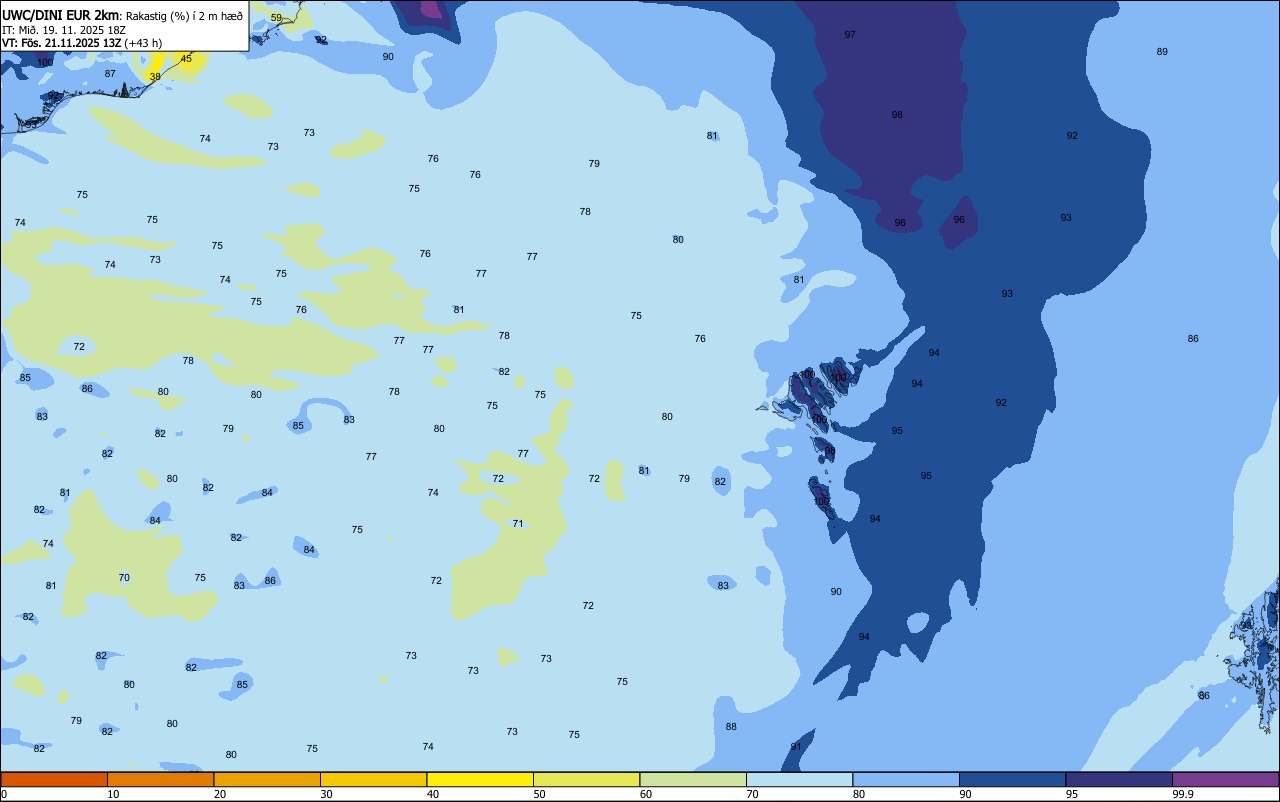Click the 0–10 dark orange legend swatch

coord(54,779)
